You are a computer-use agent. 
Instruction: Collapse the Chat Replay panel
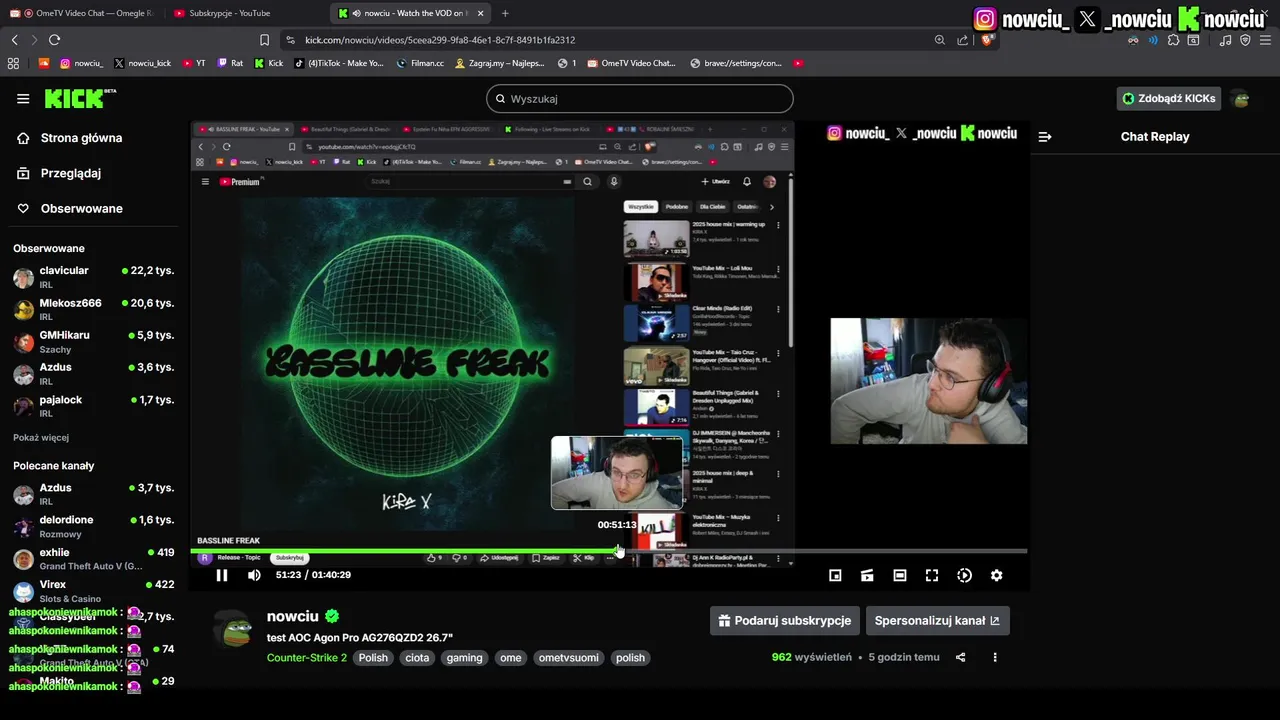1045,137
